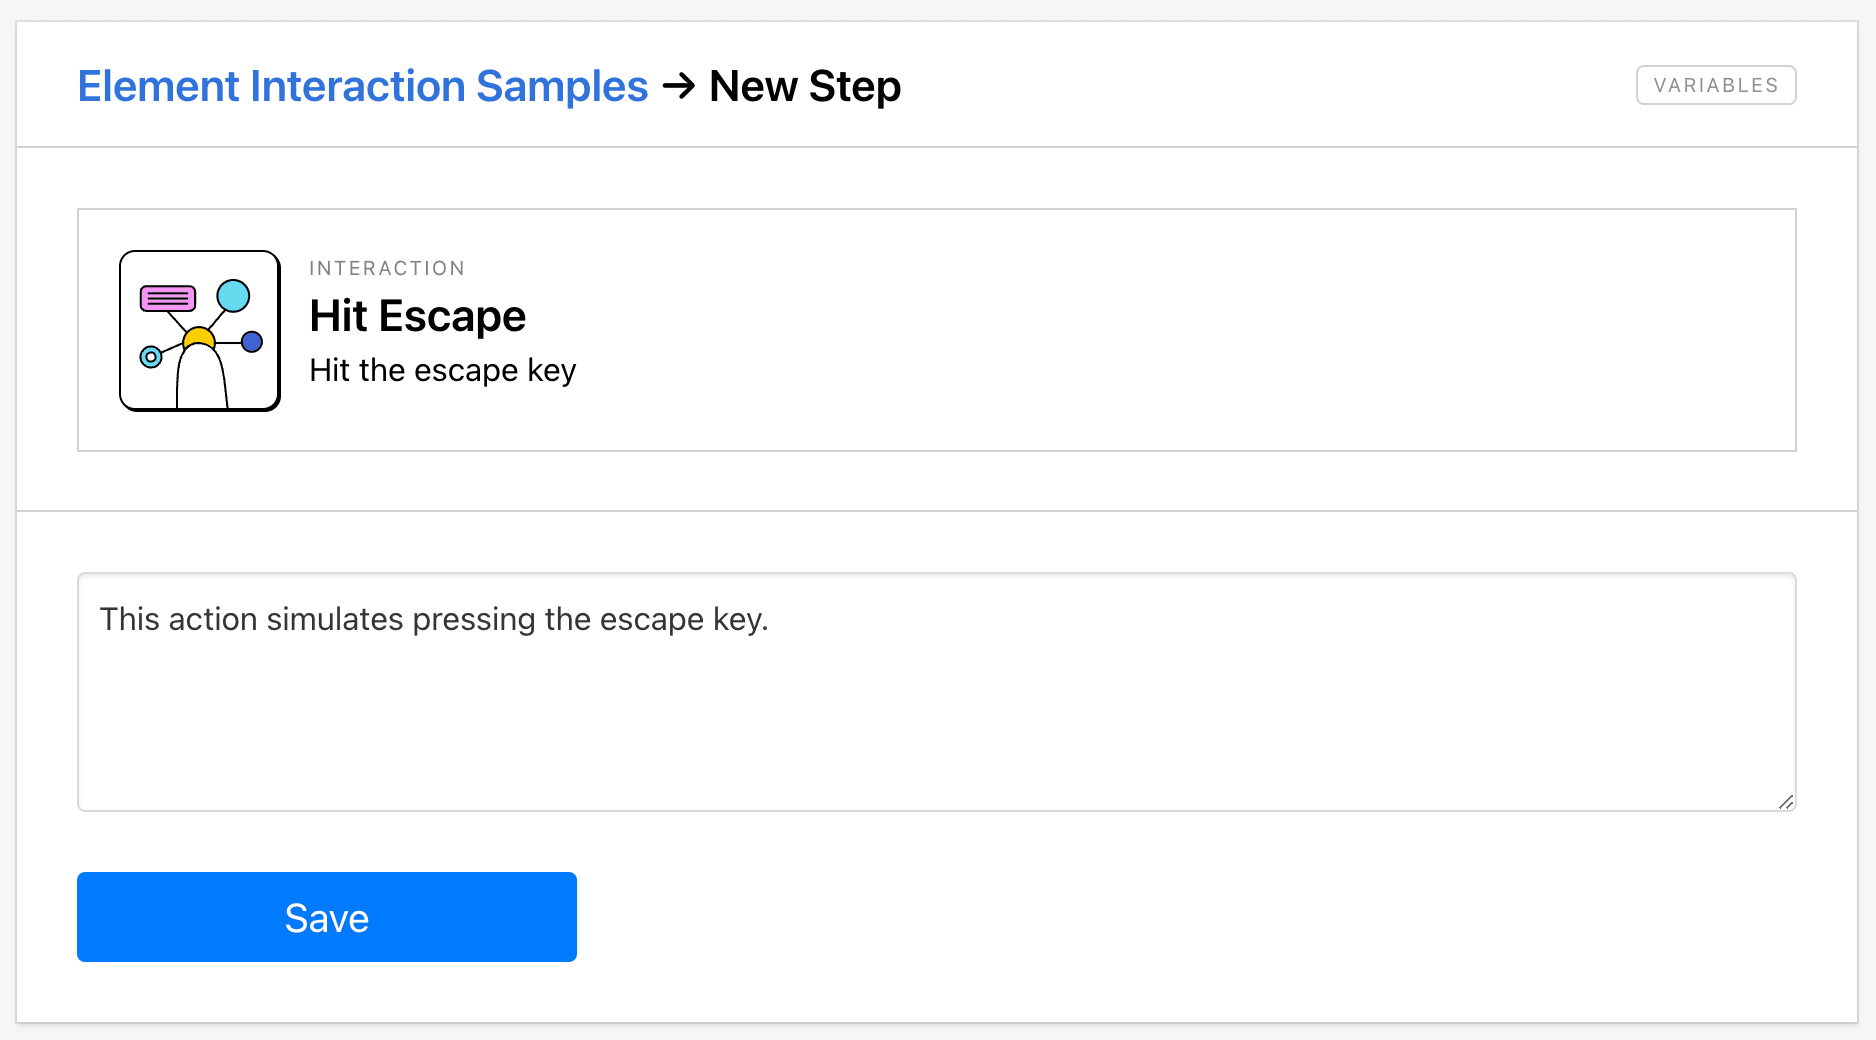Open the Element Interaction Samples link

coord(362,86)
